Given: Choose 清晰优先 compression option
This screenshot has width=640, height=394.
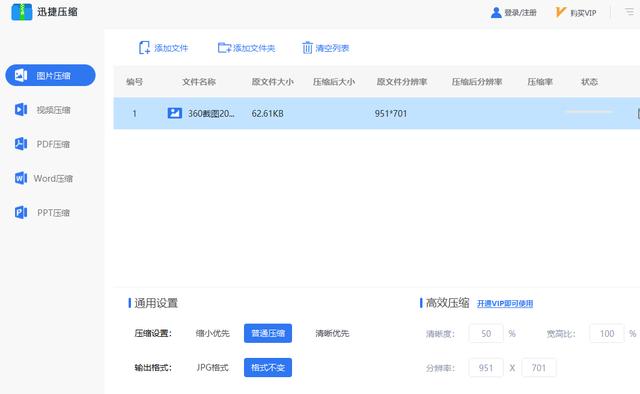Looking at the screenshot, I should pos(332,333).
